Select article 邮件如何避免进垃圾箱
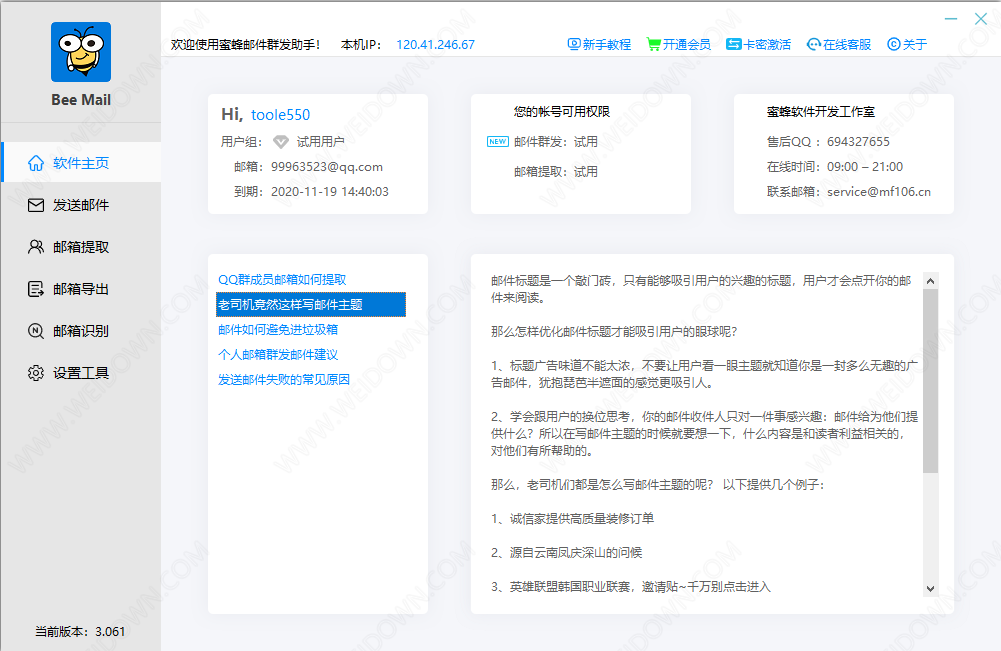The width and height of the screenshot is (1001, 651). click(x=278, y=329)
